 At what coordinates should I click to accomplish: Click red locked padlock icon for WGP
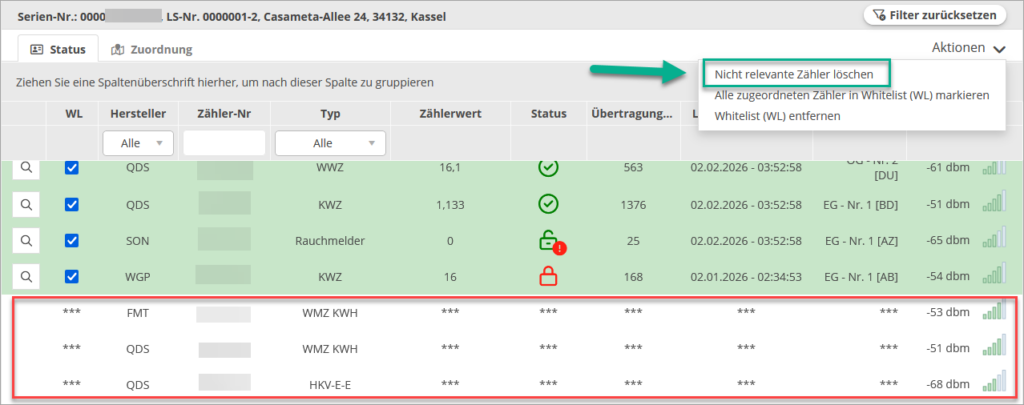tap(547, 277)
